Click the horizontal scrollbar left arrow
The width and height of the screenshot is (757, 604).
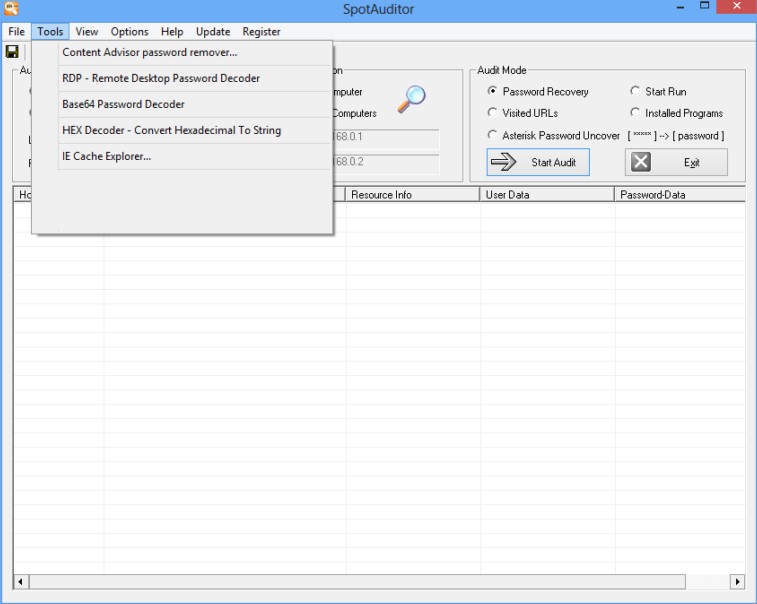click(20, 582)
